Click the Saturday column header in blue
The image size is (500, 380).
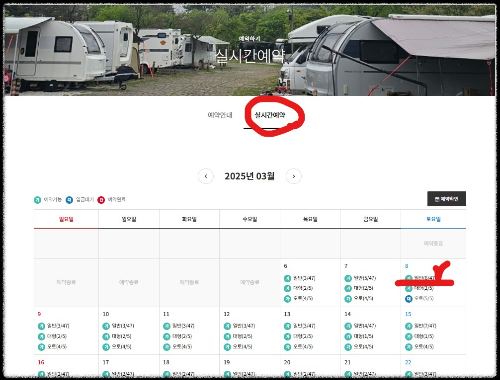[x=433, y=219]
